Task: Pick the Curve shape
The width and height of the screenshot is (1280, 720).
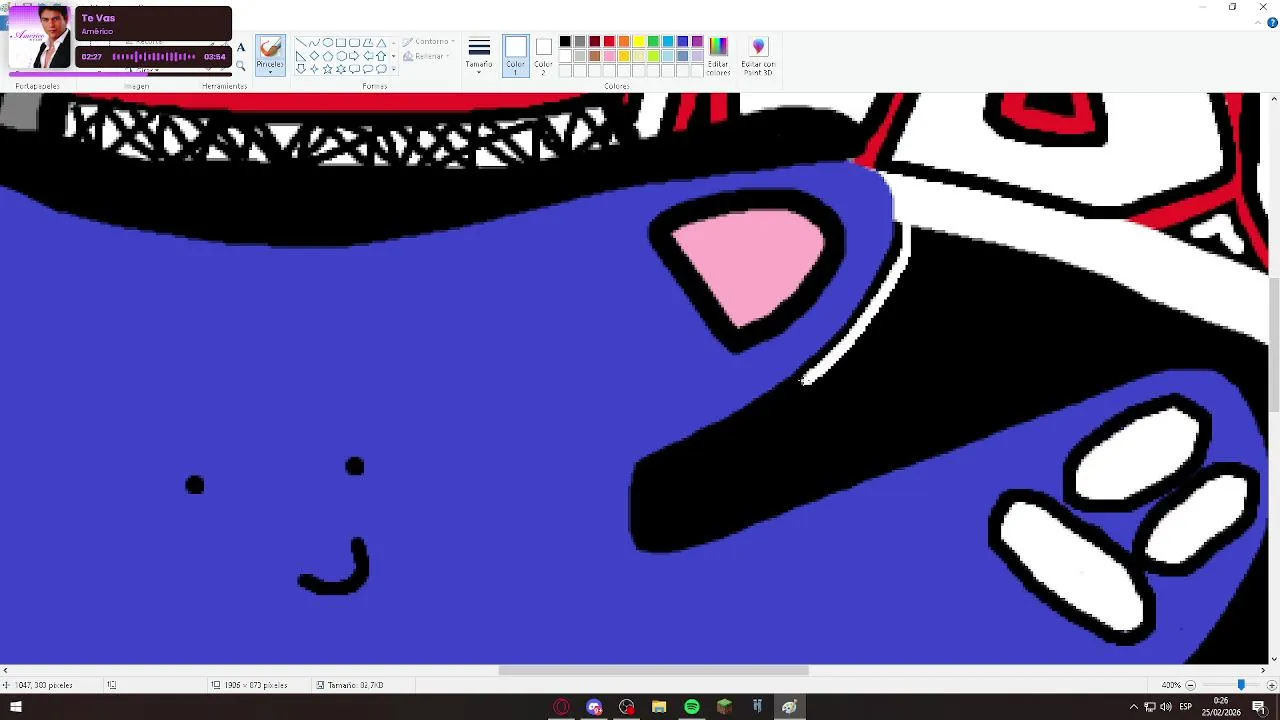Action: point(314,42)
